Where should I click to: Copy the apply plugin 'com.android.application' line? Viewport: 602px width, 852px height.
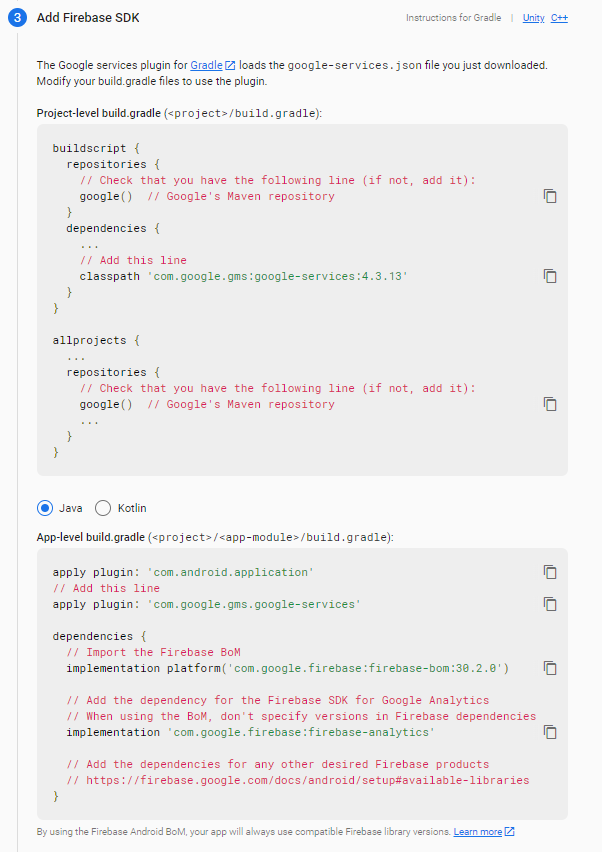click(550, 572)
